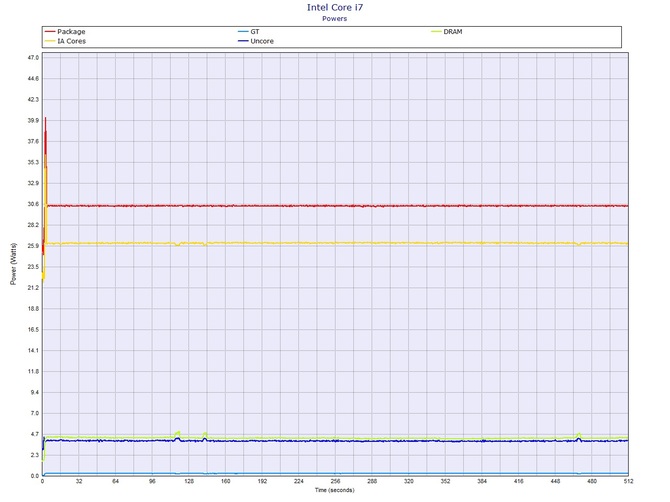The height and width of the screenshot is (502, 670).
Task: Click the 47.0 y-axis value
Action: click(x=33, y=58)
